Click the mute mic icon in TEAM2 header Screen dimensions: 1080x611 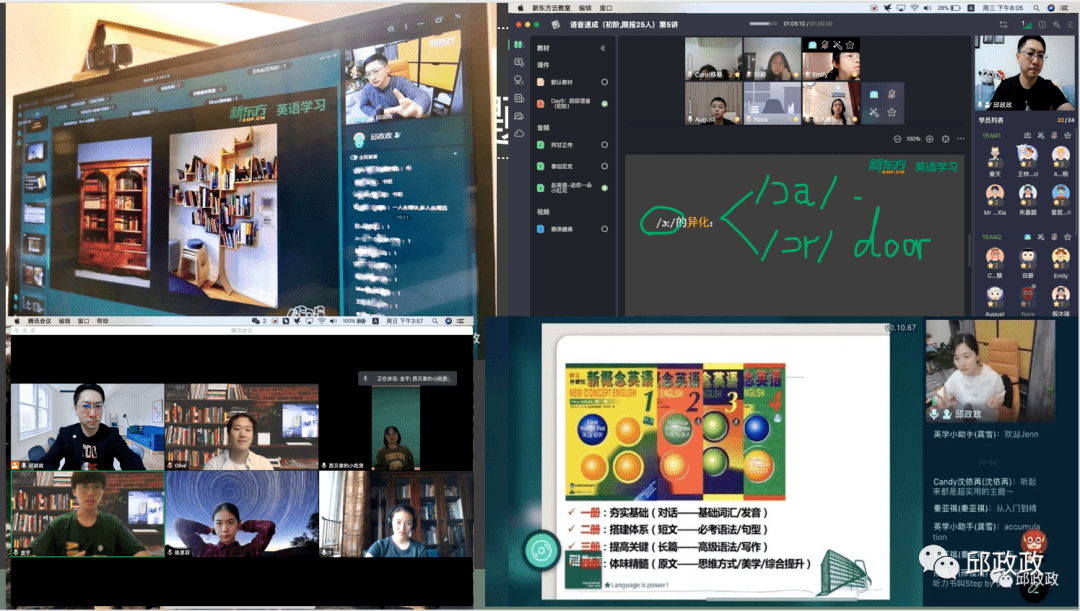click(1054, 237)
